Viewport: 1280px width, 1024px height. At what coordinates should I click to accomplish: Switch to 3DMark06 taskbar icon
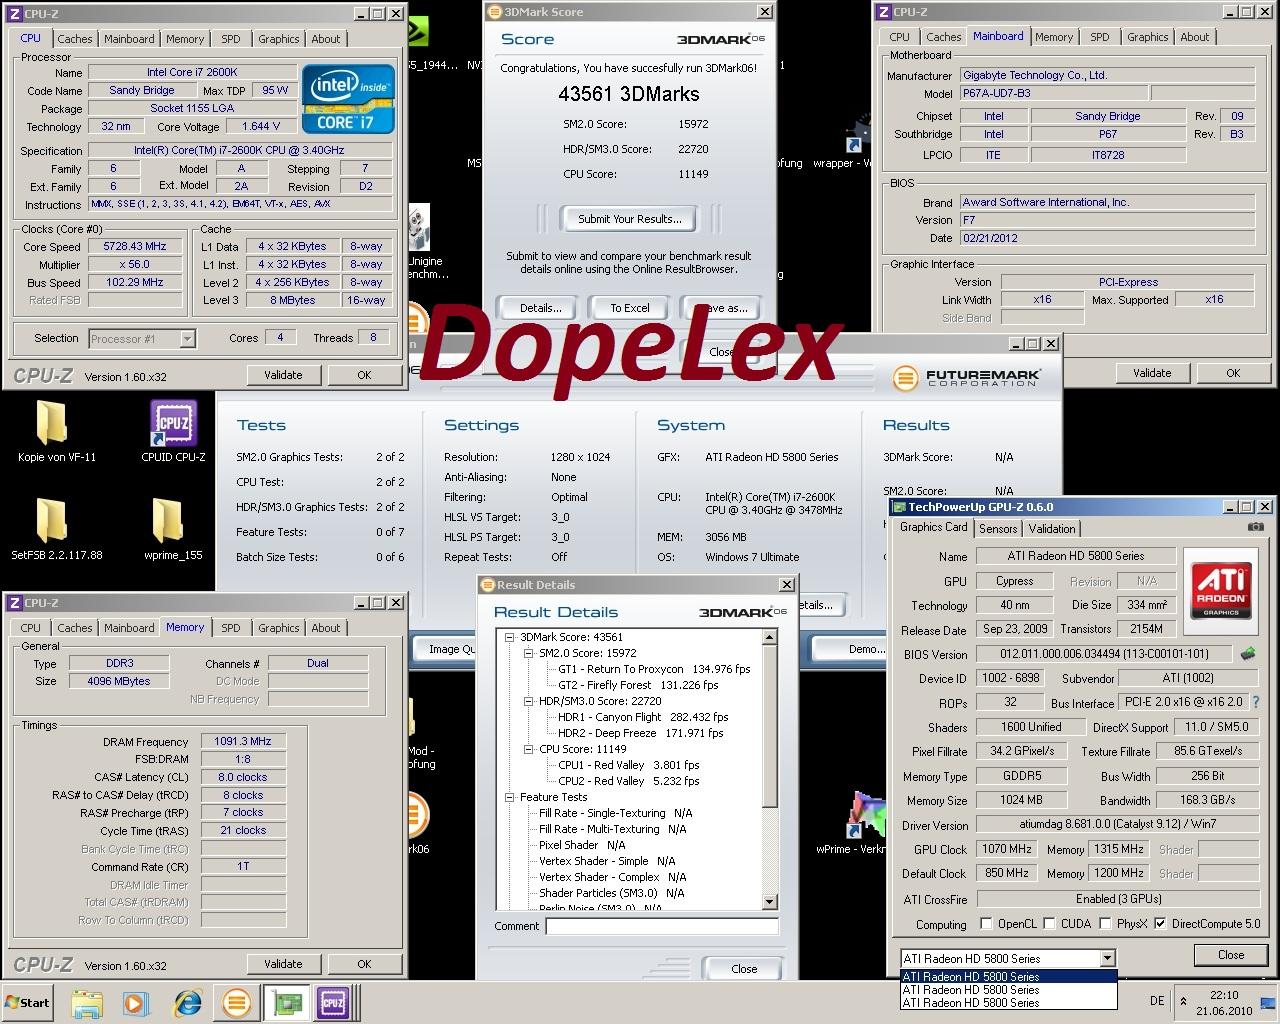click(237, 1003)
